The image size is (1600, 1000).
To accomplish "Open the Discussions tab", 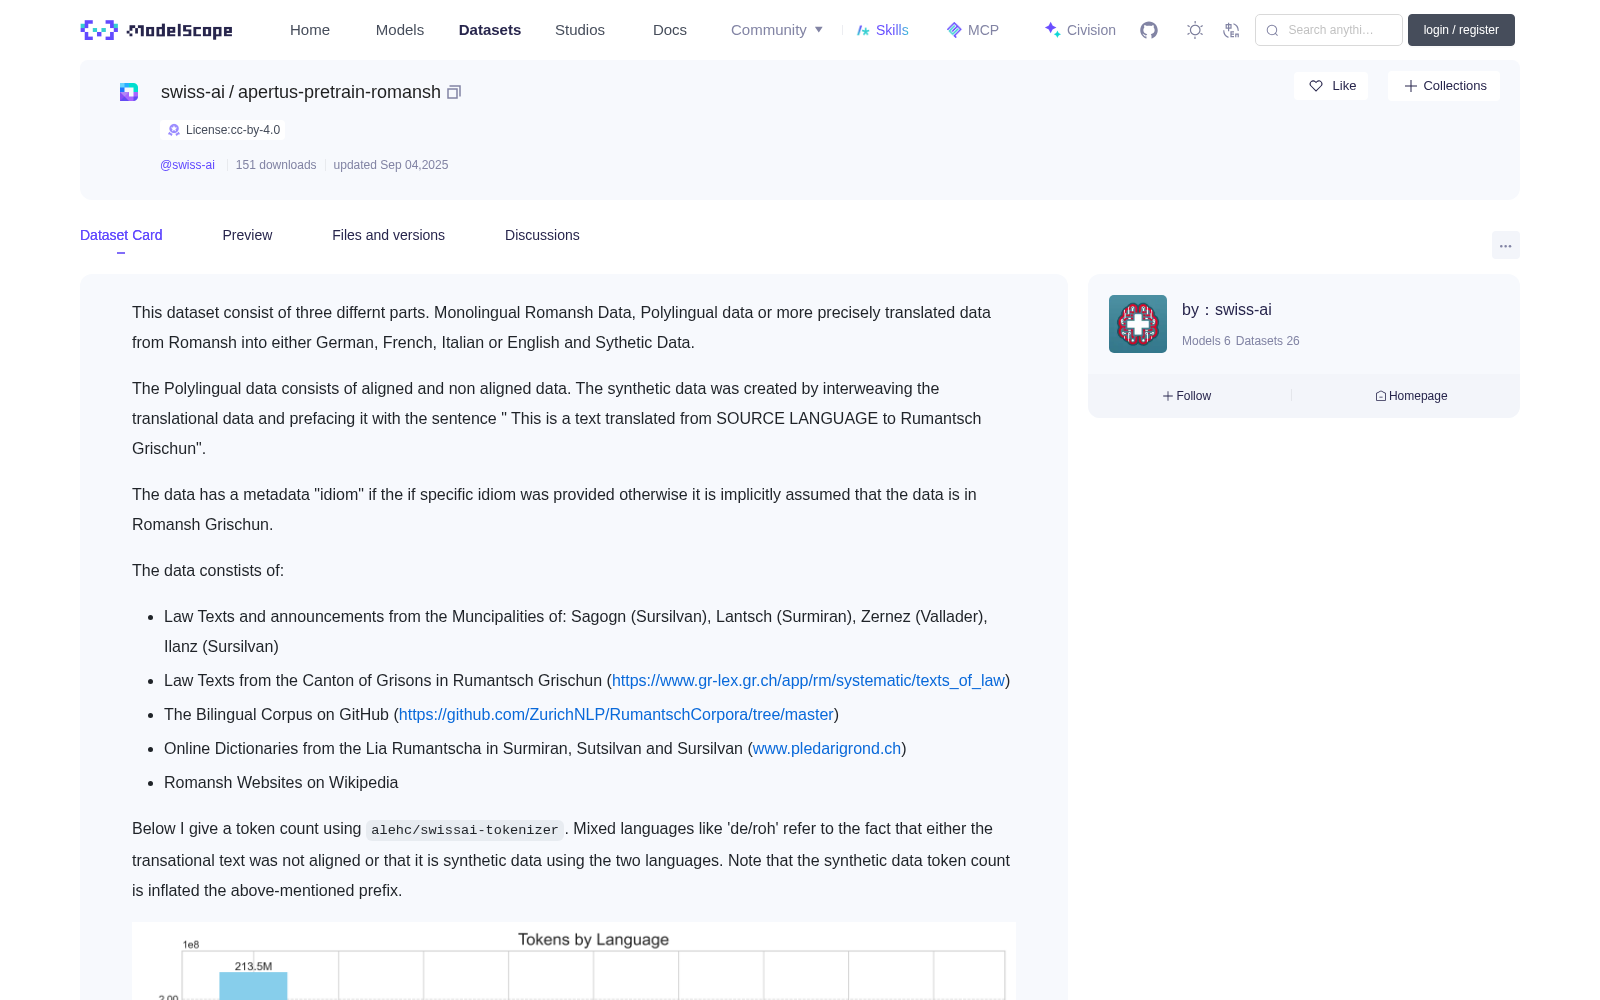I will click(542, 235).
